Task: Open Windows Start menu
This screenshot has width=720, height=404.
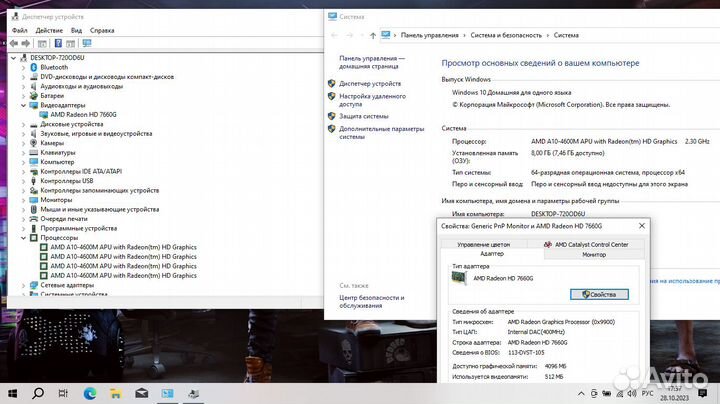Action: [x=12, y=393]
